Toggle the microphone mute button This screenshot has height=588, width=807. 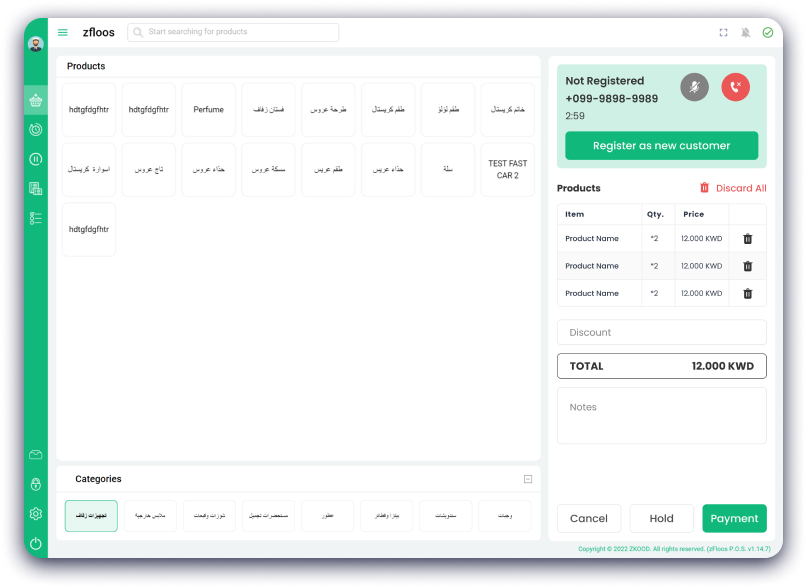pyautogui.click(x=694, y=87)
